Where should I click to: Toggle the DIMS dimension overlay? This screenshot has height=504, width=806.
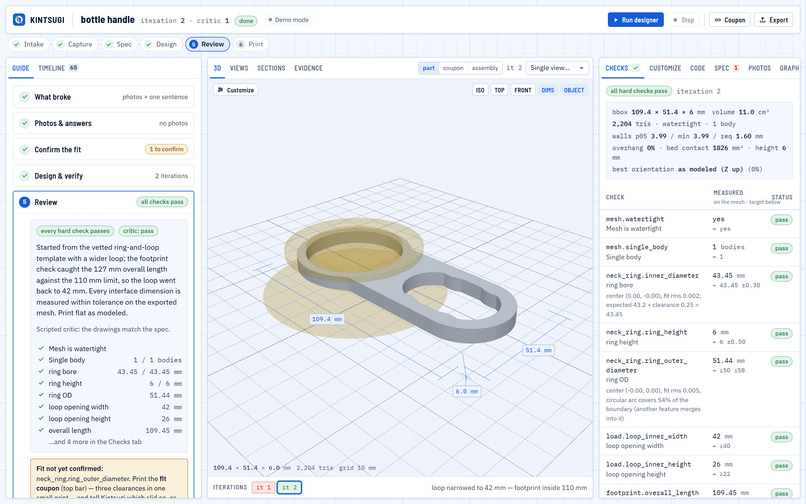tap(547, 90)
